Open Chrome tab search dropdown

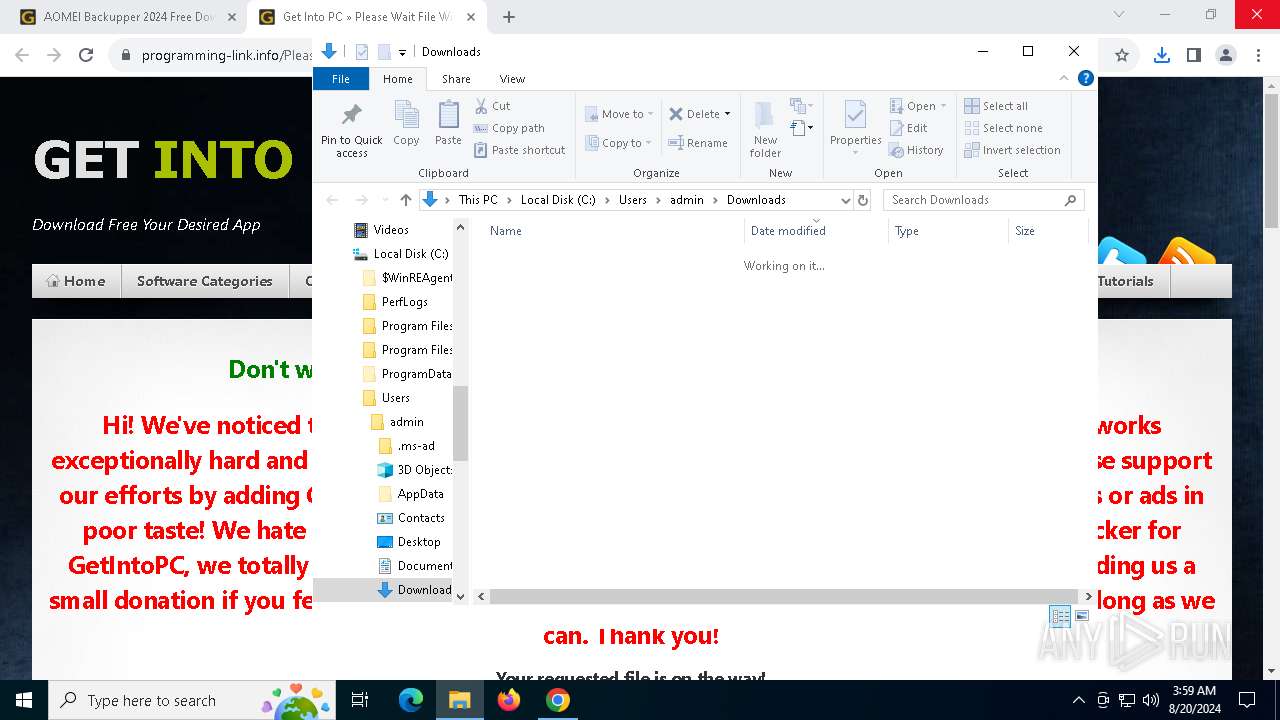click(1119, 15)
